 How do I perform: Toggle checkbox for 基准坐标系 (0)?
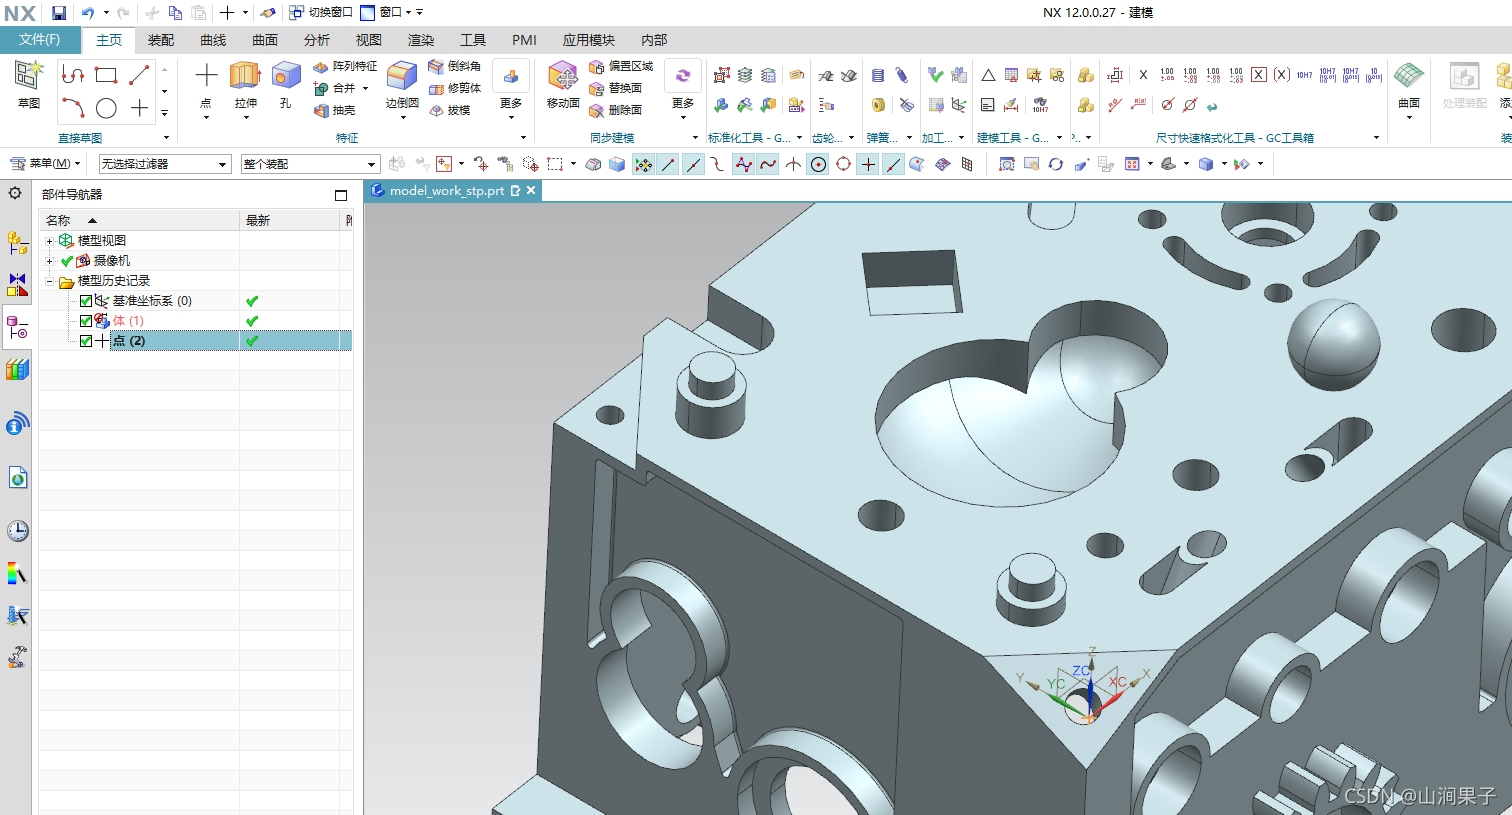(x=86, y=301)
